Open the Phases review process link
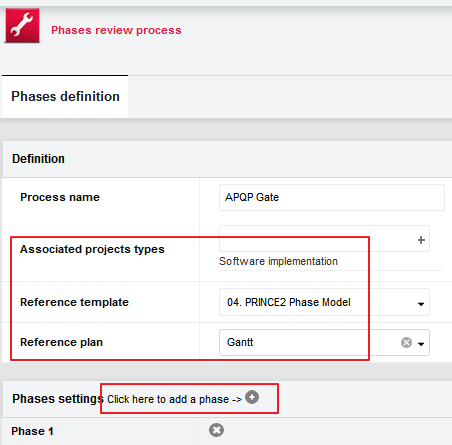 (x=116, y=30)
